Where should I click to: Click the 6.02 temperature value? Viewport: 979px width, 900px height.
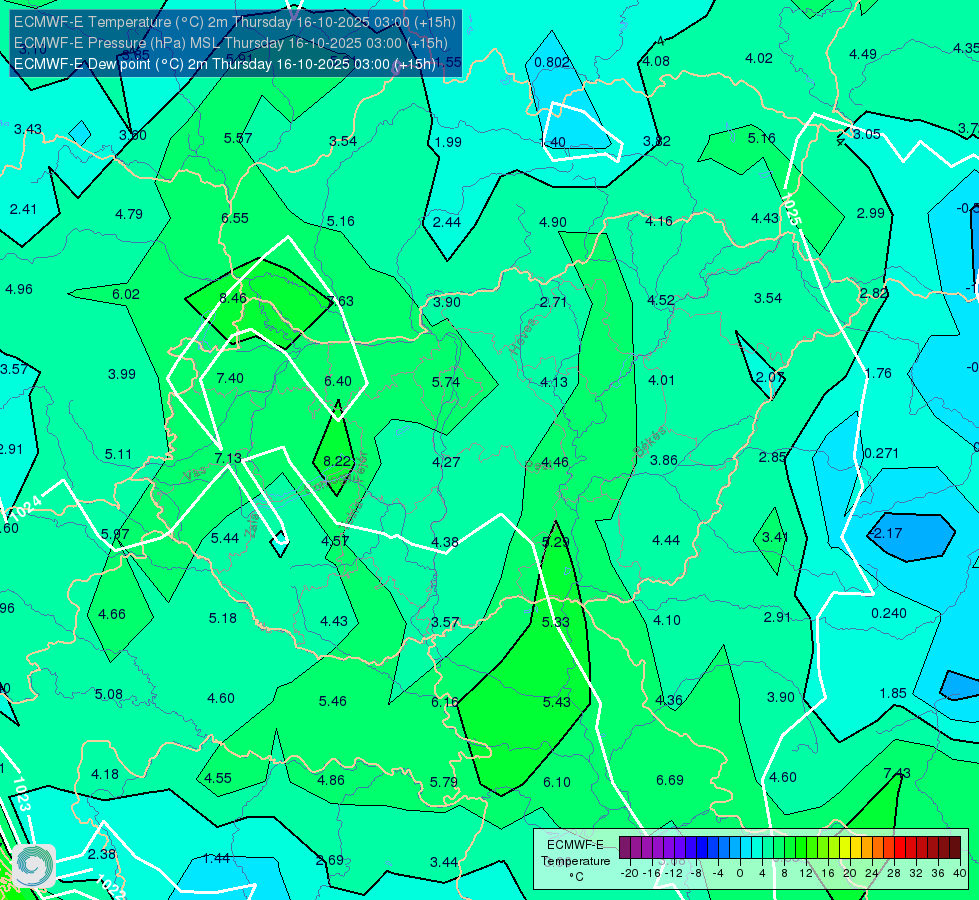(125, 294)
